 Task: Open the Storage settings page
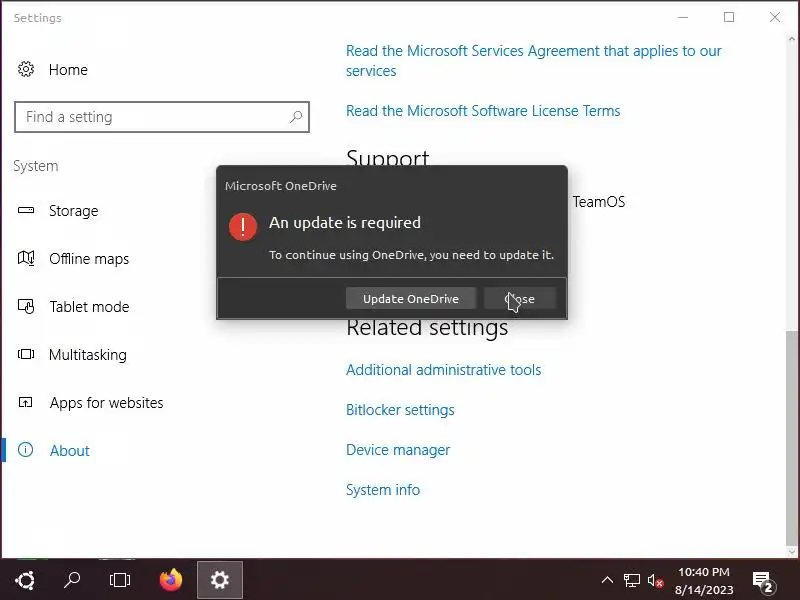[73, 211]
